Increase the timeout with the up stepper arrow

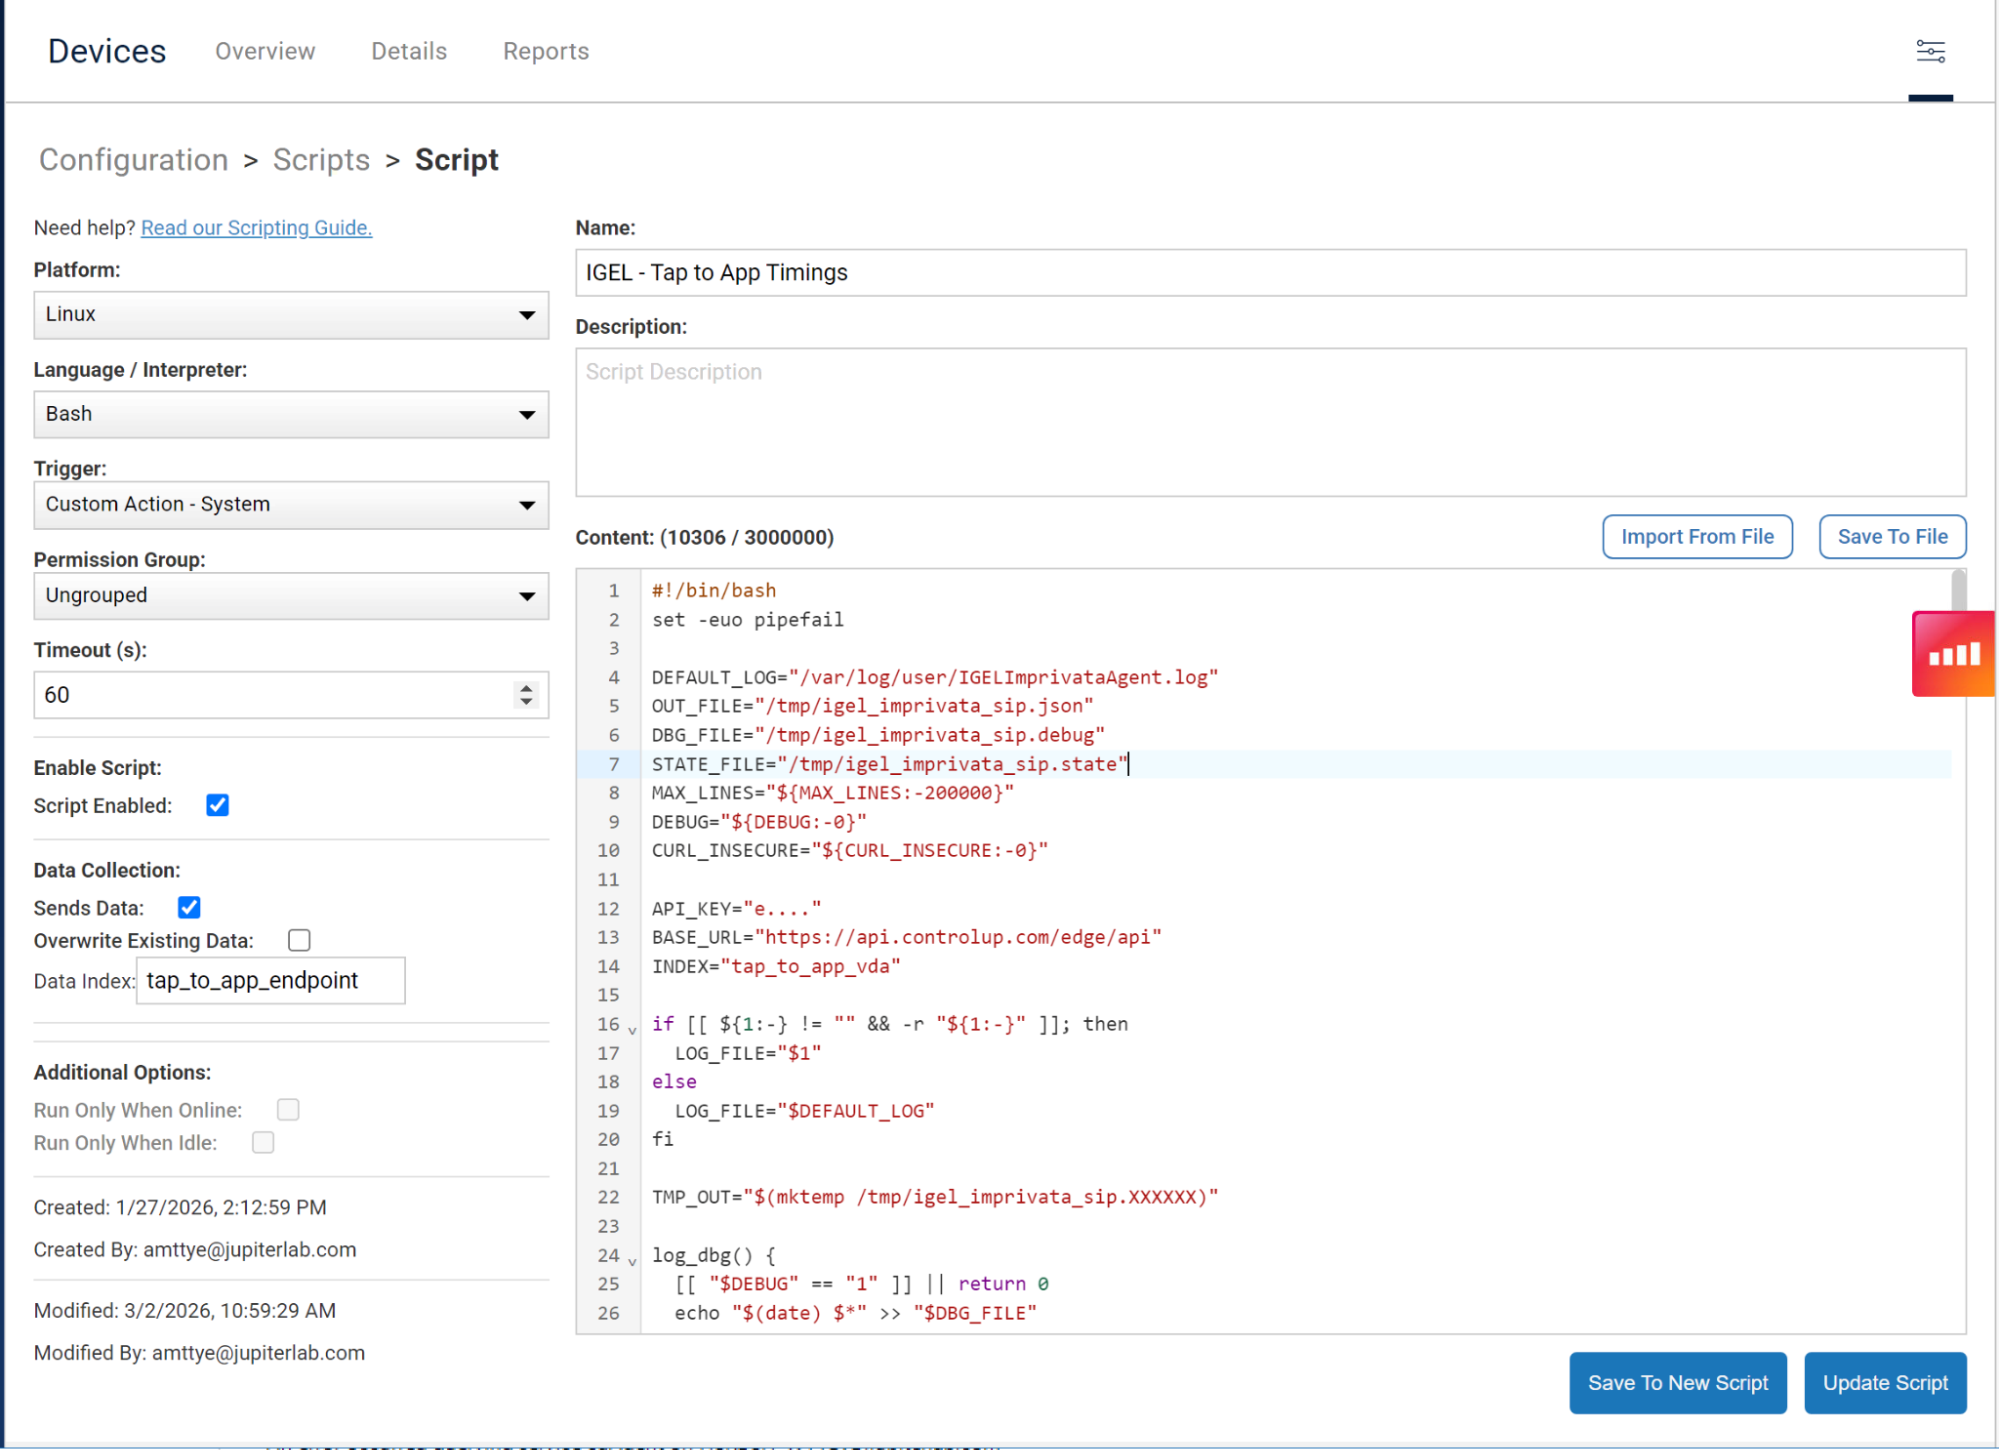526,687
